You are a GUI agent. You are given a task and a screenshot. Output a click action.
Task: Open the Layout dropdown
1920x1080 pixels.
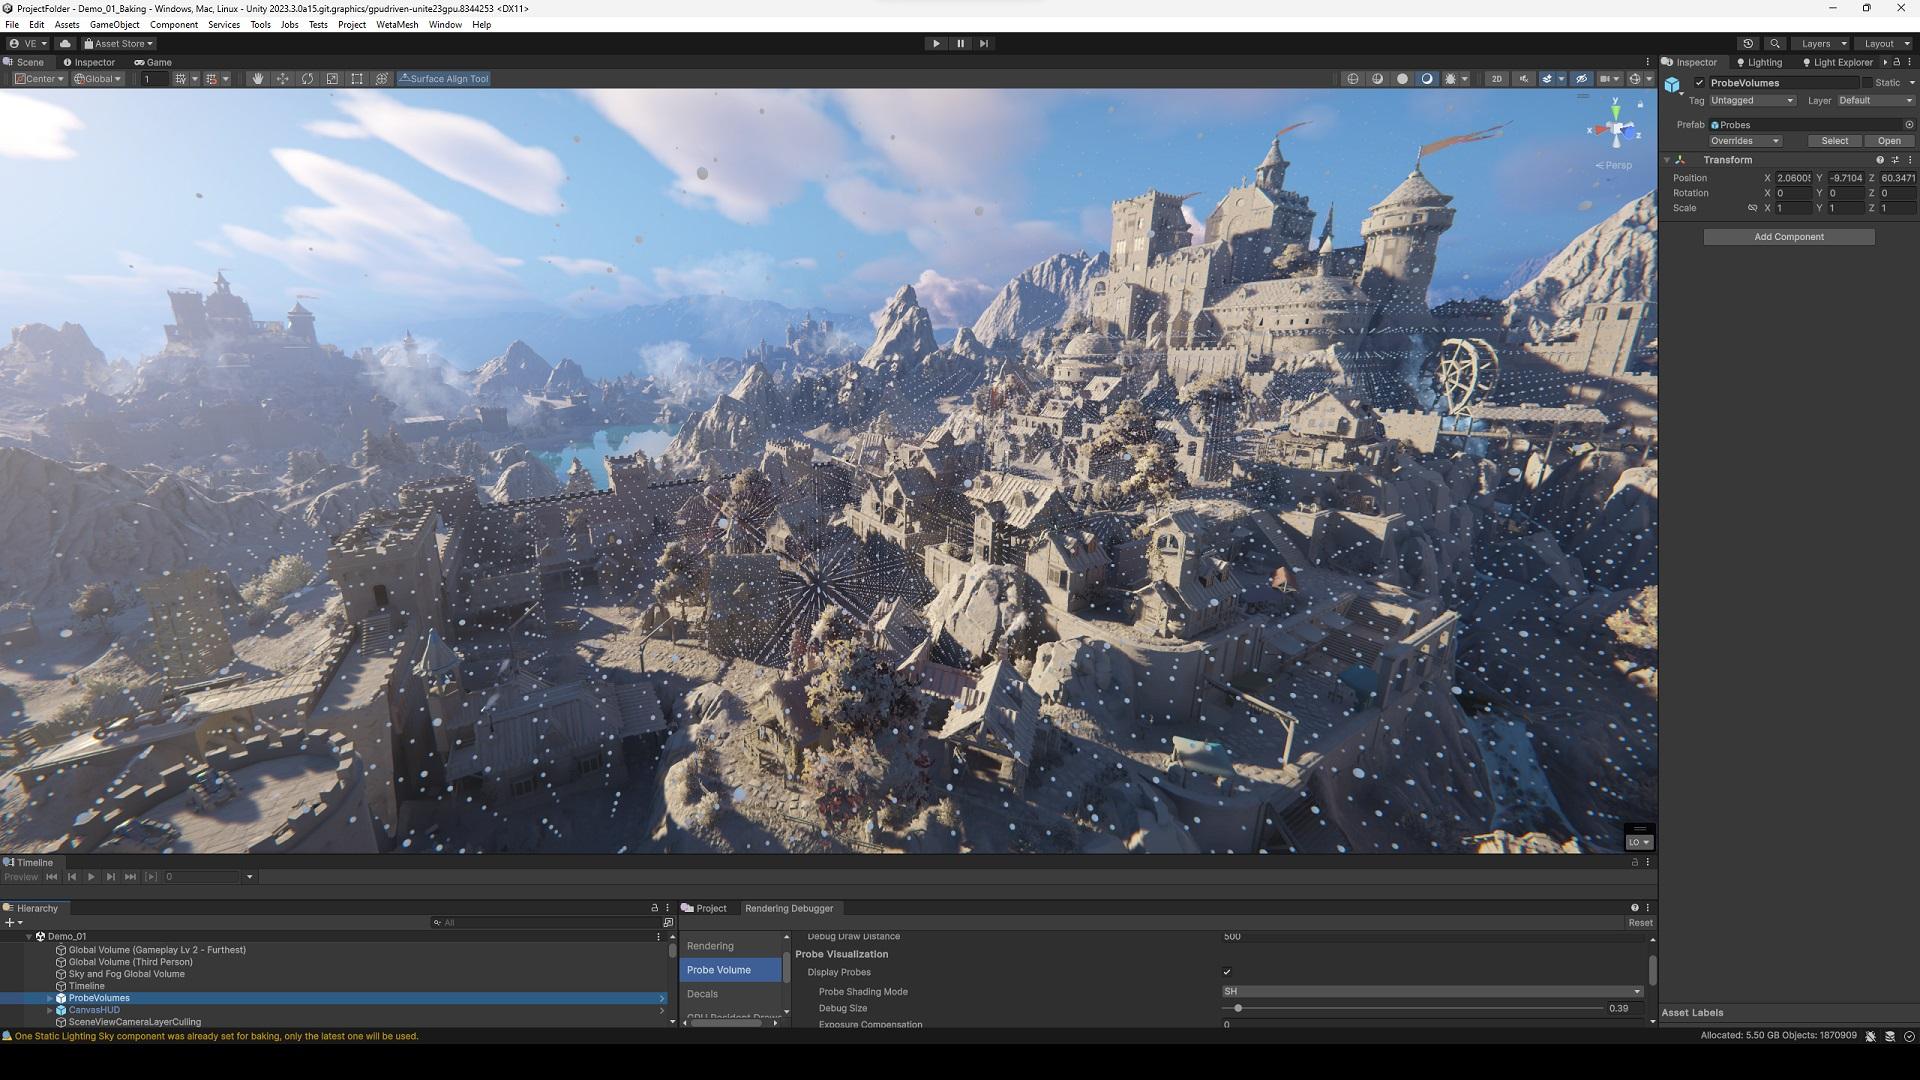[1886, 44]
